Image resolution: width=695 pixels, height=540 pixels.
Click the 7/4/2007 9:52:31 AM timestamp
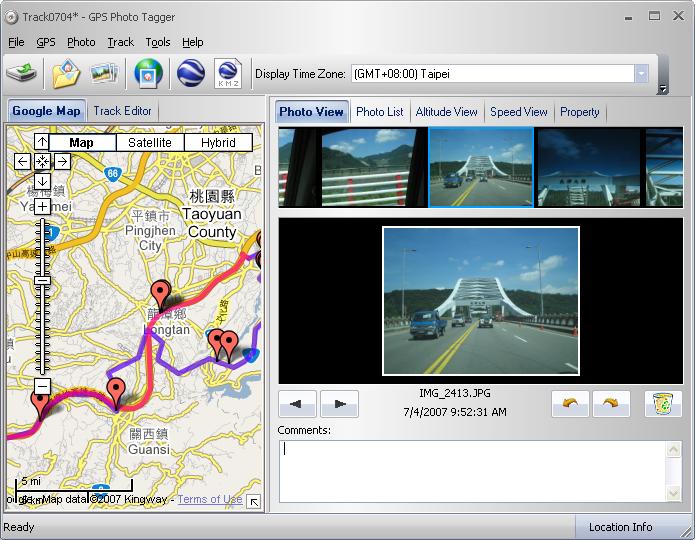coord(455,412)
